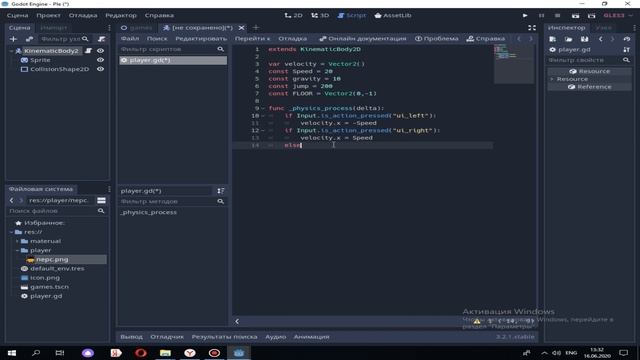Screen dimensions: 640x360
Task: Open script editor Поиск menu
Action: 157,38
